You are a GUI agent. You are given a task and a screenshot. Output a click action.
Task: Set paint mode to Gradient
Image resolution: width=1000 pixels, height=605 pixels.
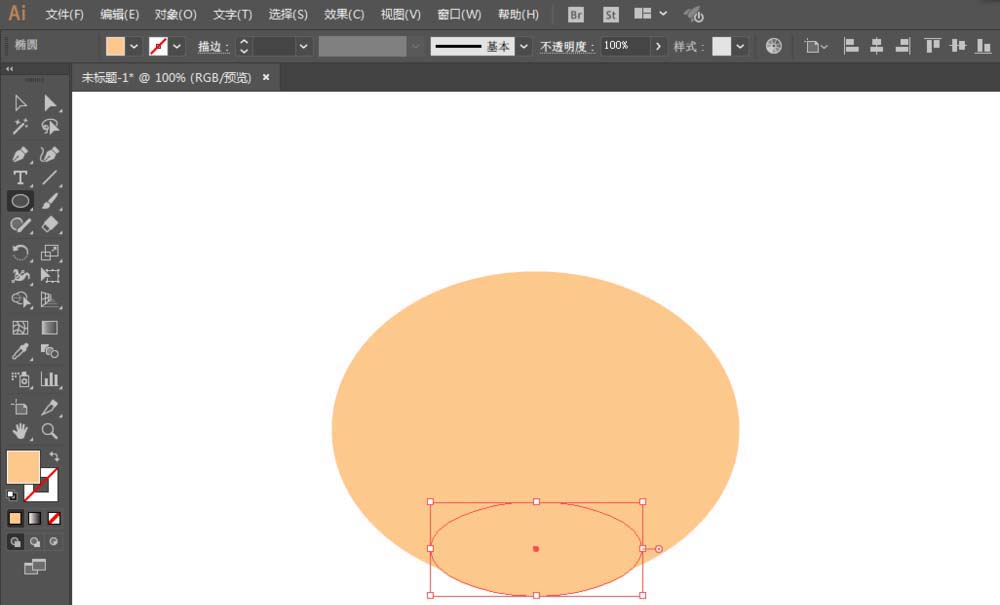pos(34,518)
